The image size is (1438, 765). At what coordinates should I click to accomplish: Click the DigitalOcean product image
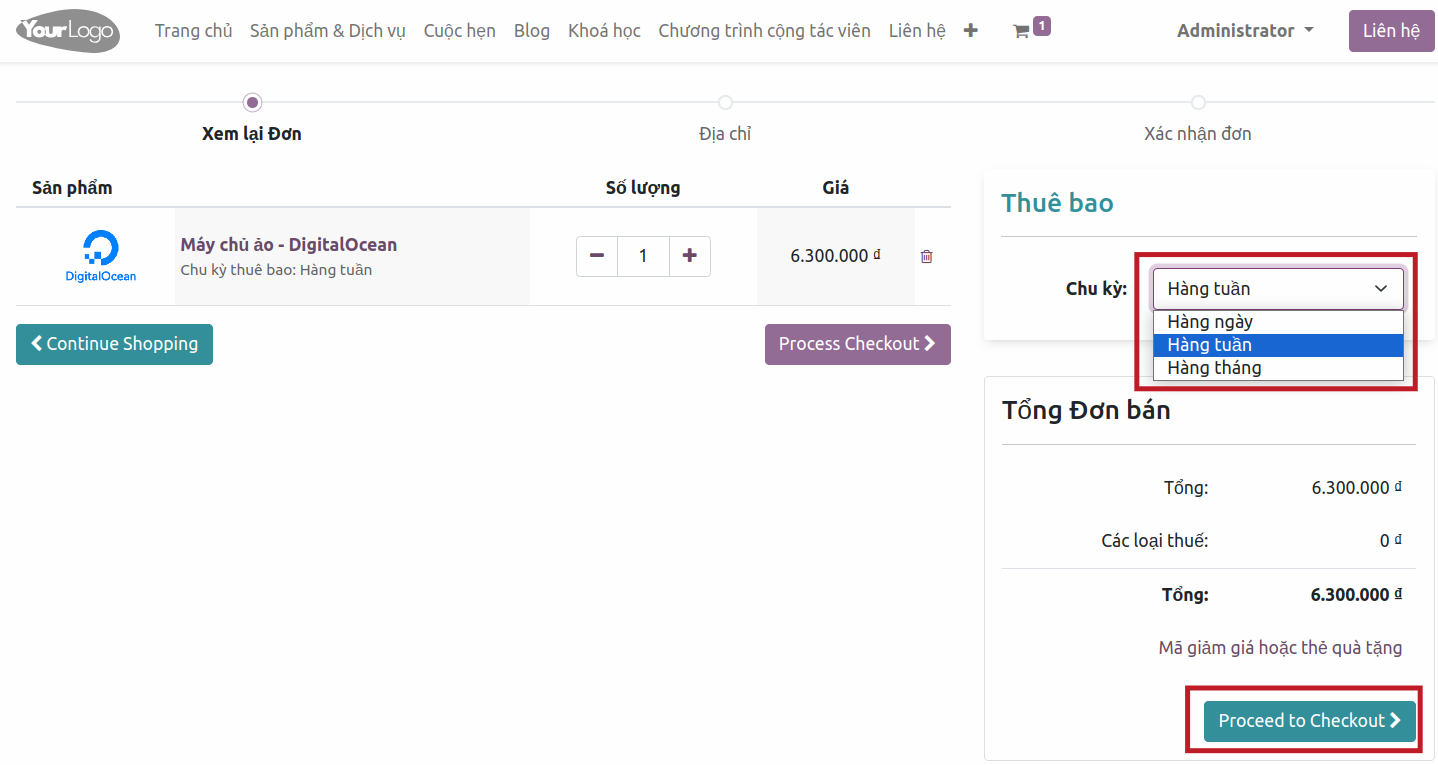100,256
